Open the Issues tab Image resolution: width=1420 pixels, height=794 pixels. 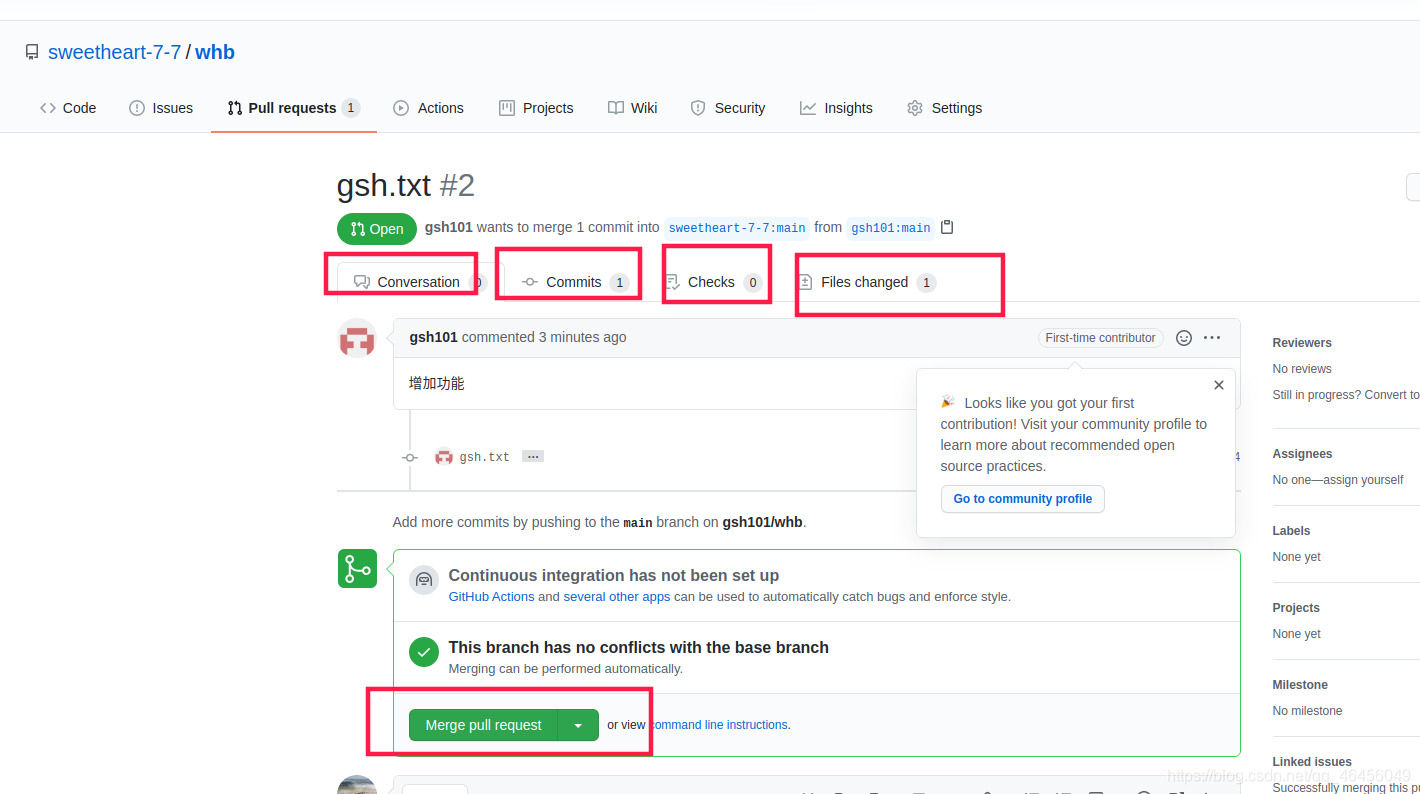(161, 108)
